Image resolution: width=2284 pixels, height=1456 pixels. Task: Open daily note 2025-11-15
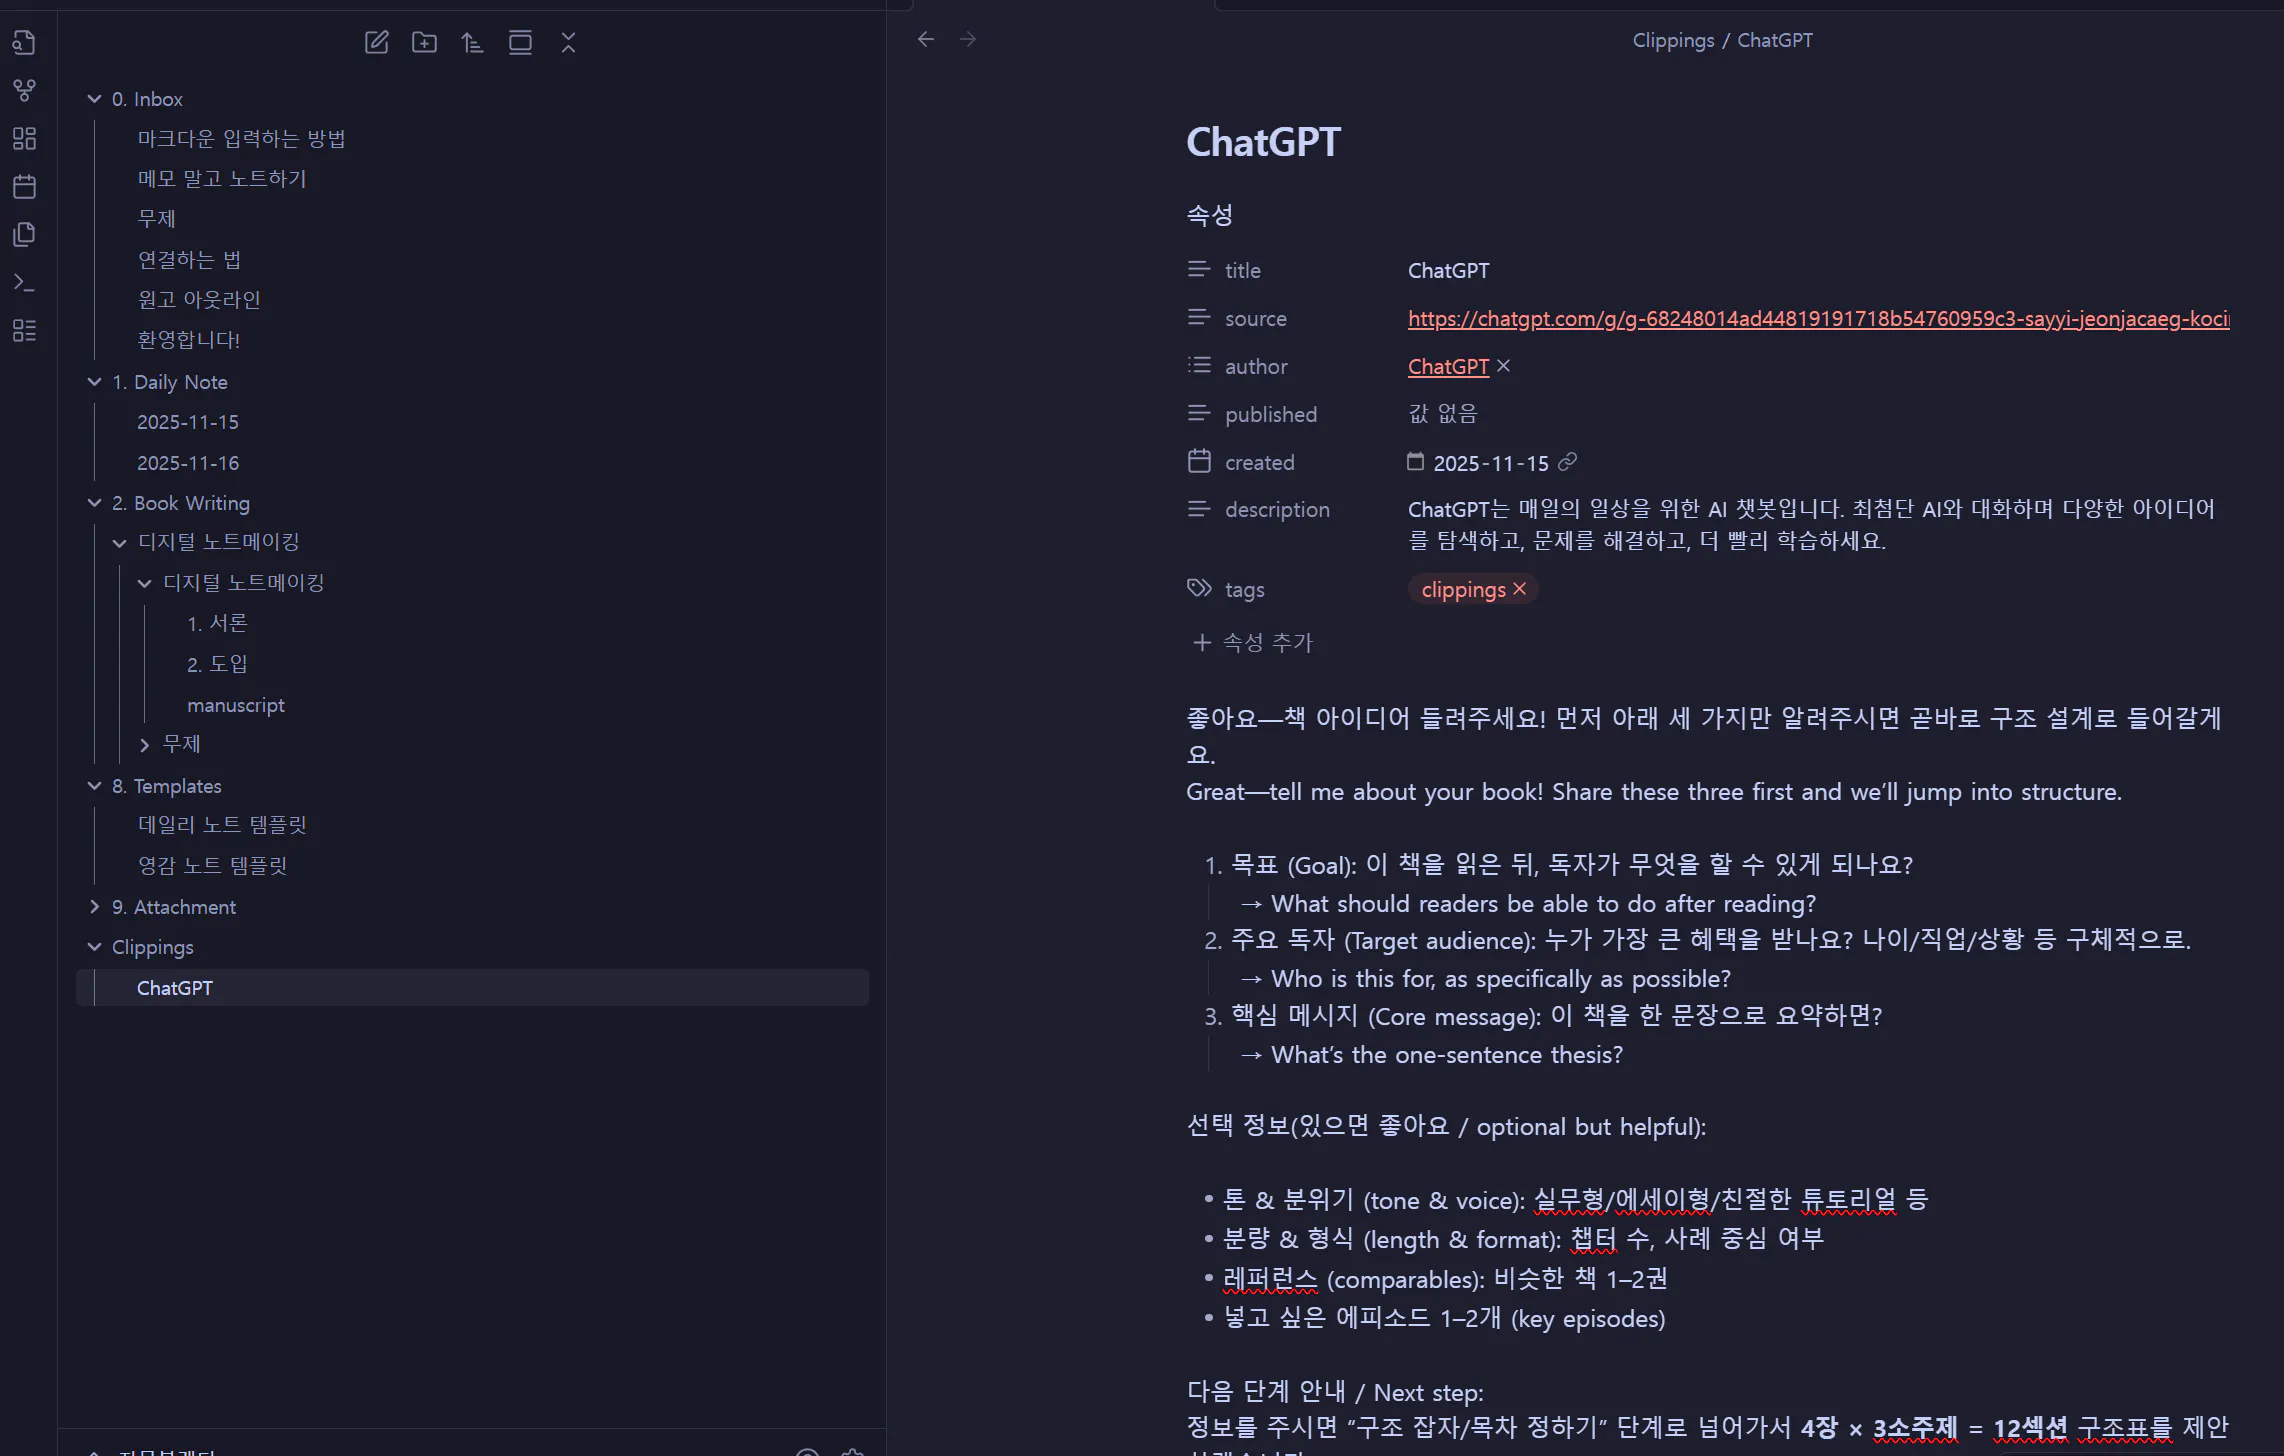pyautogui.click(x=188, y=422)
